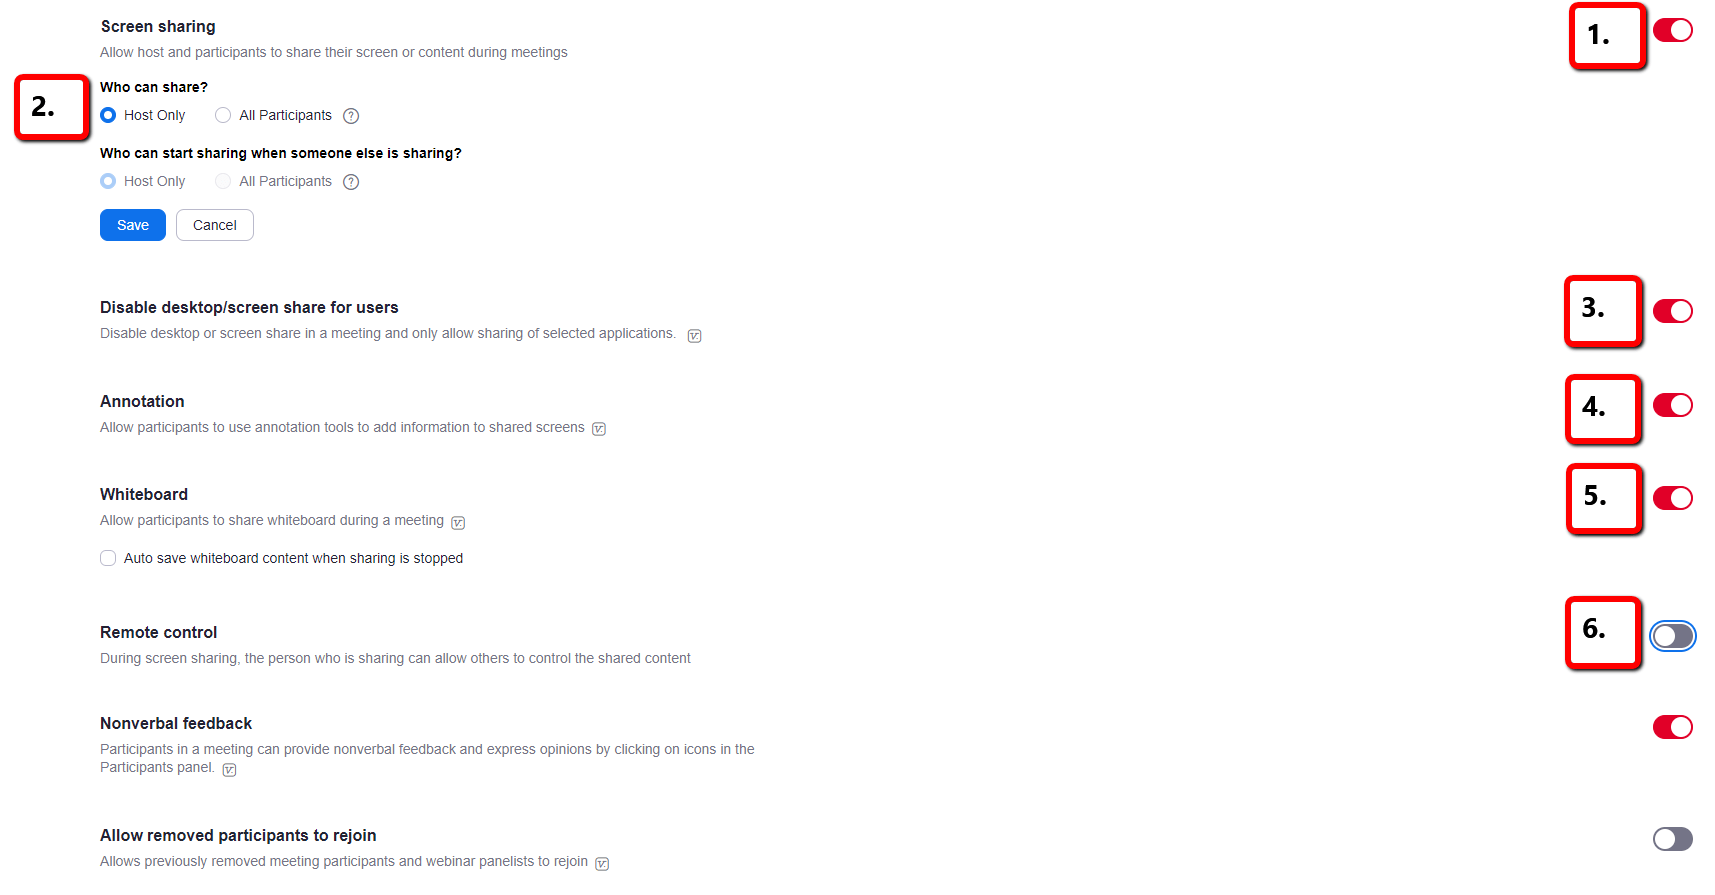
Task: Toggle off Screen sharing switch
Action: click(1673, 30)
